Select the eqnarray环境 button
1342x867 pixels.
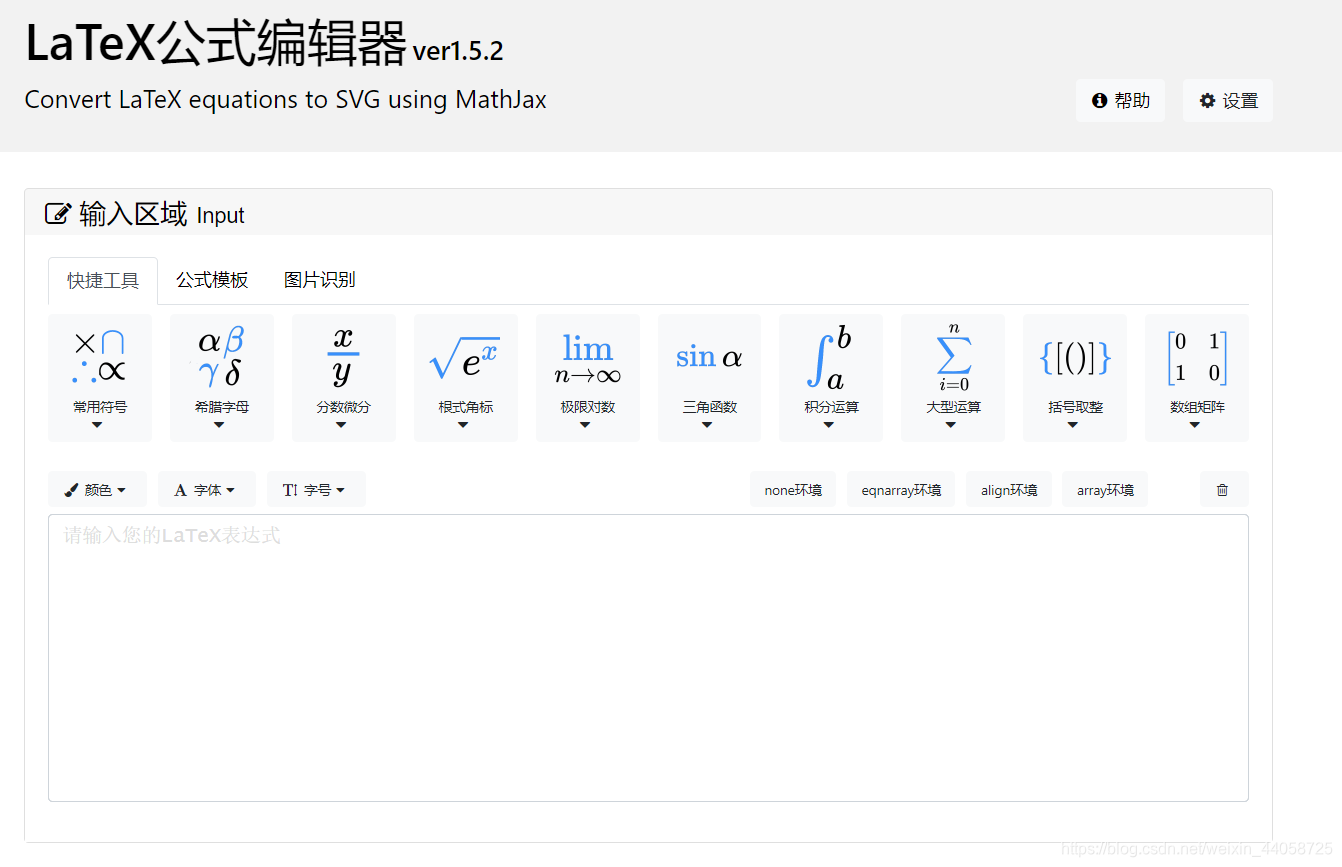pyautogui.click(x=901, y=490)
